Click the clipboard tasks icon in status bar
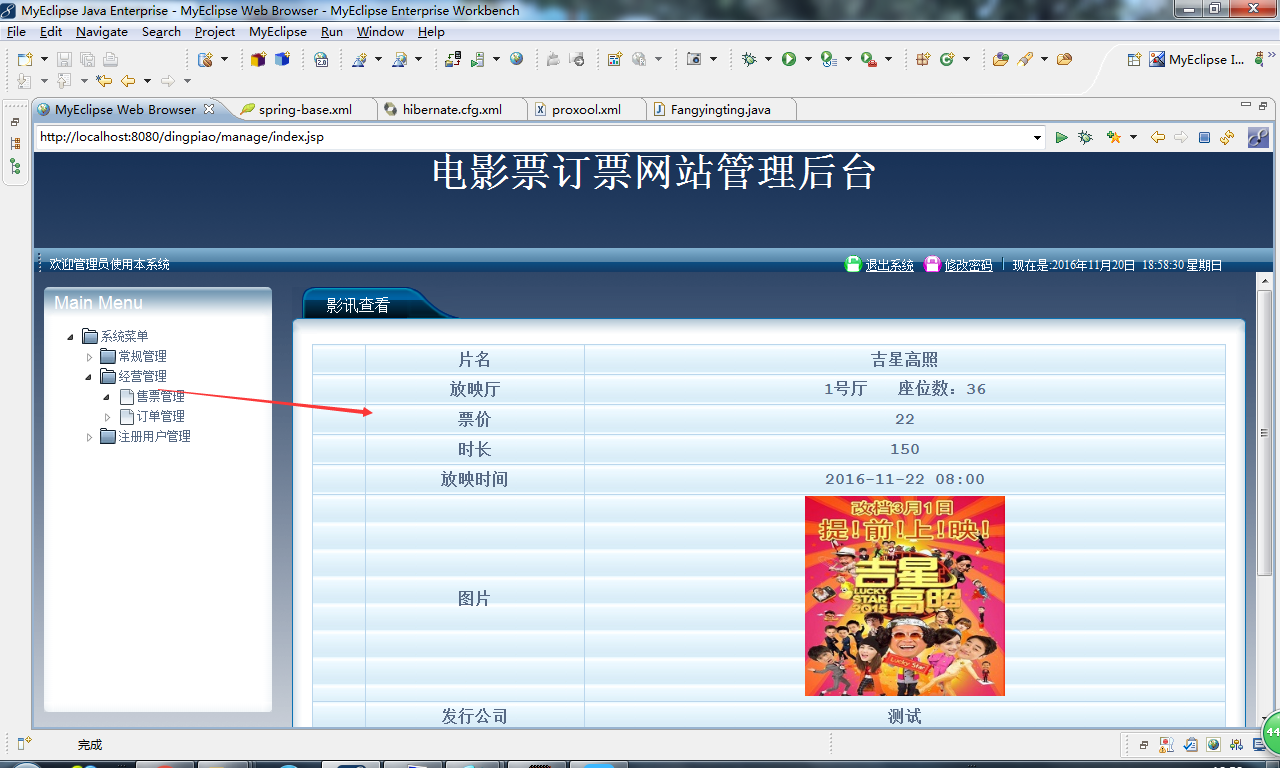Screen dimensions: 1280x768 pos(1190,745)
